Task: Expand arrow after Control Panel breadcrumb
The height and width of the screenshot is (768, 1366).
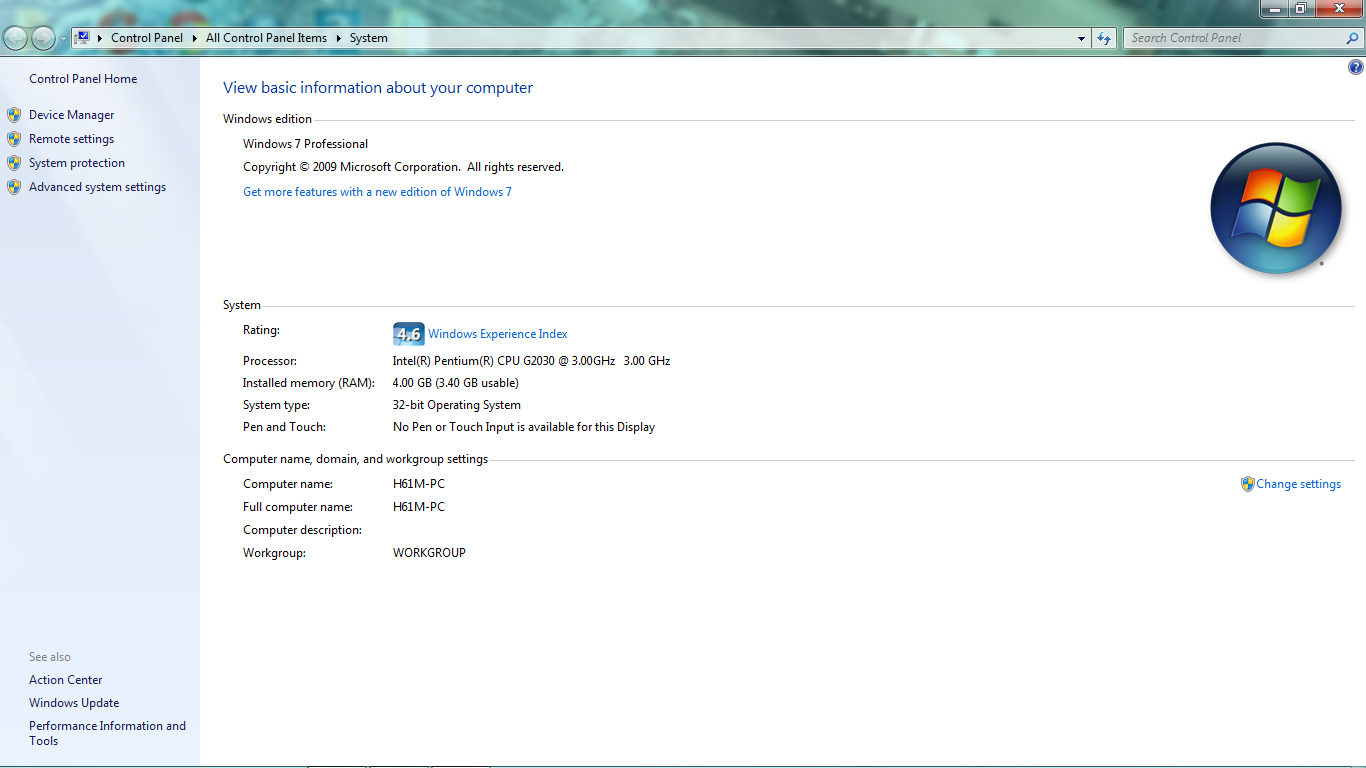Action: (195, 38)
